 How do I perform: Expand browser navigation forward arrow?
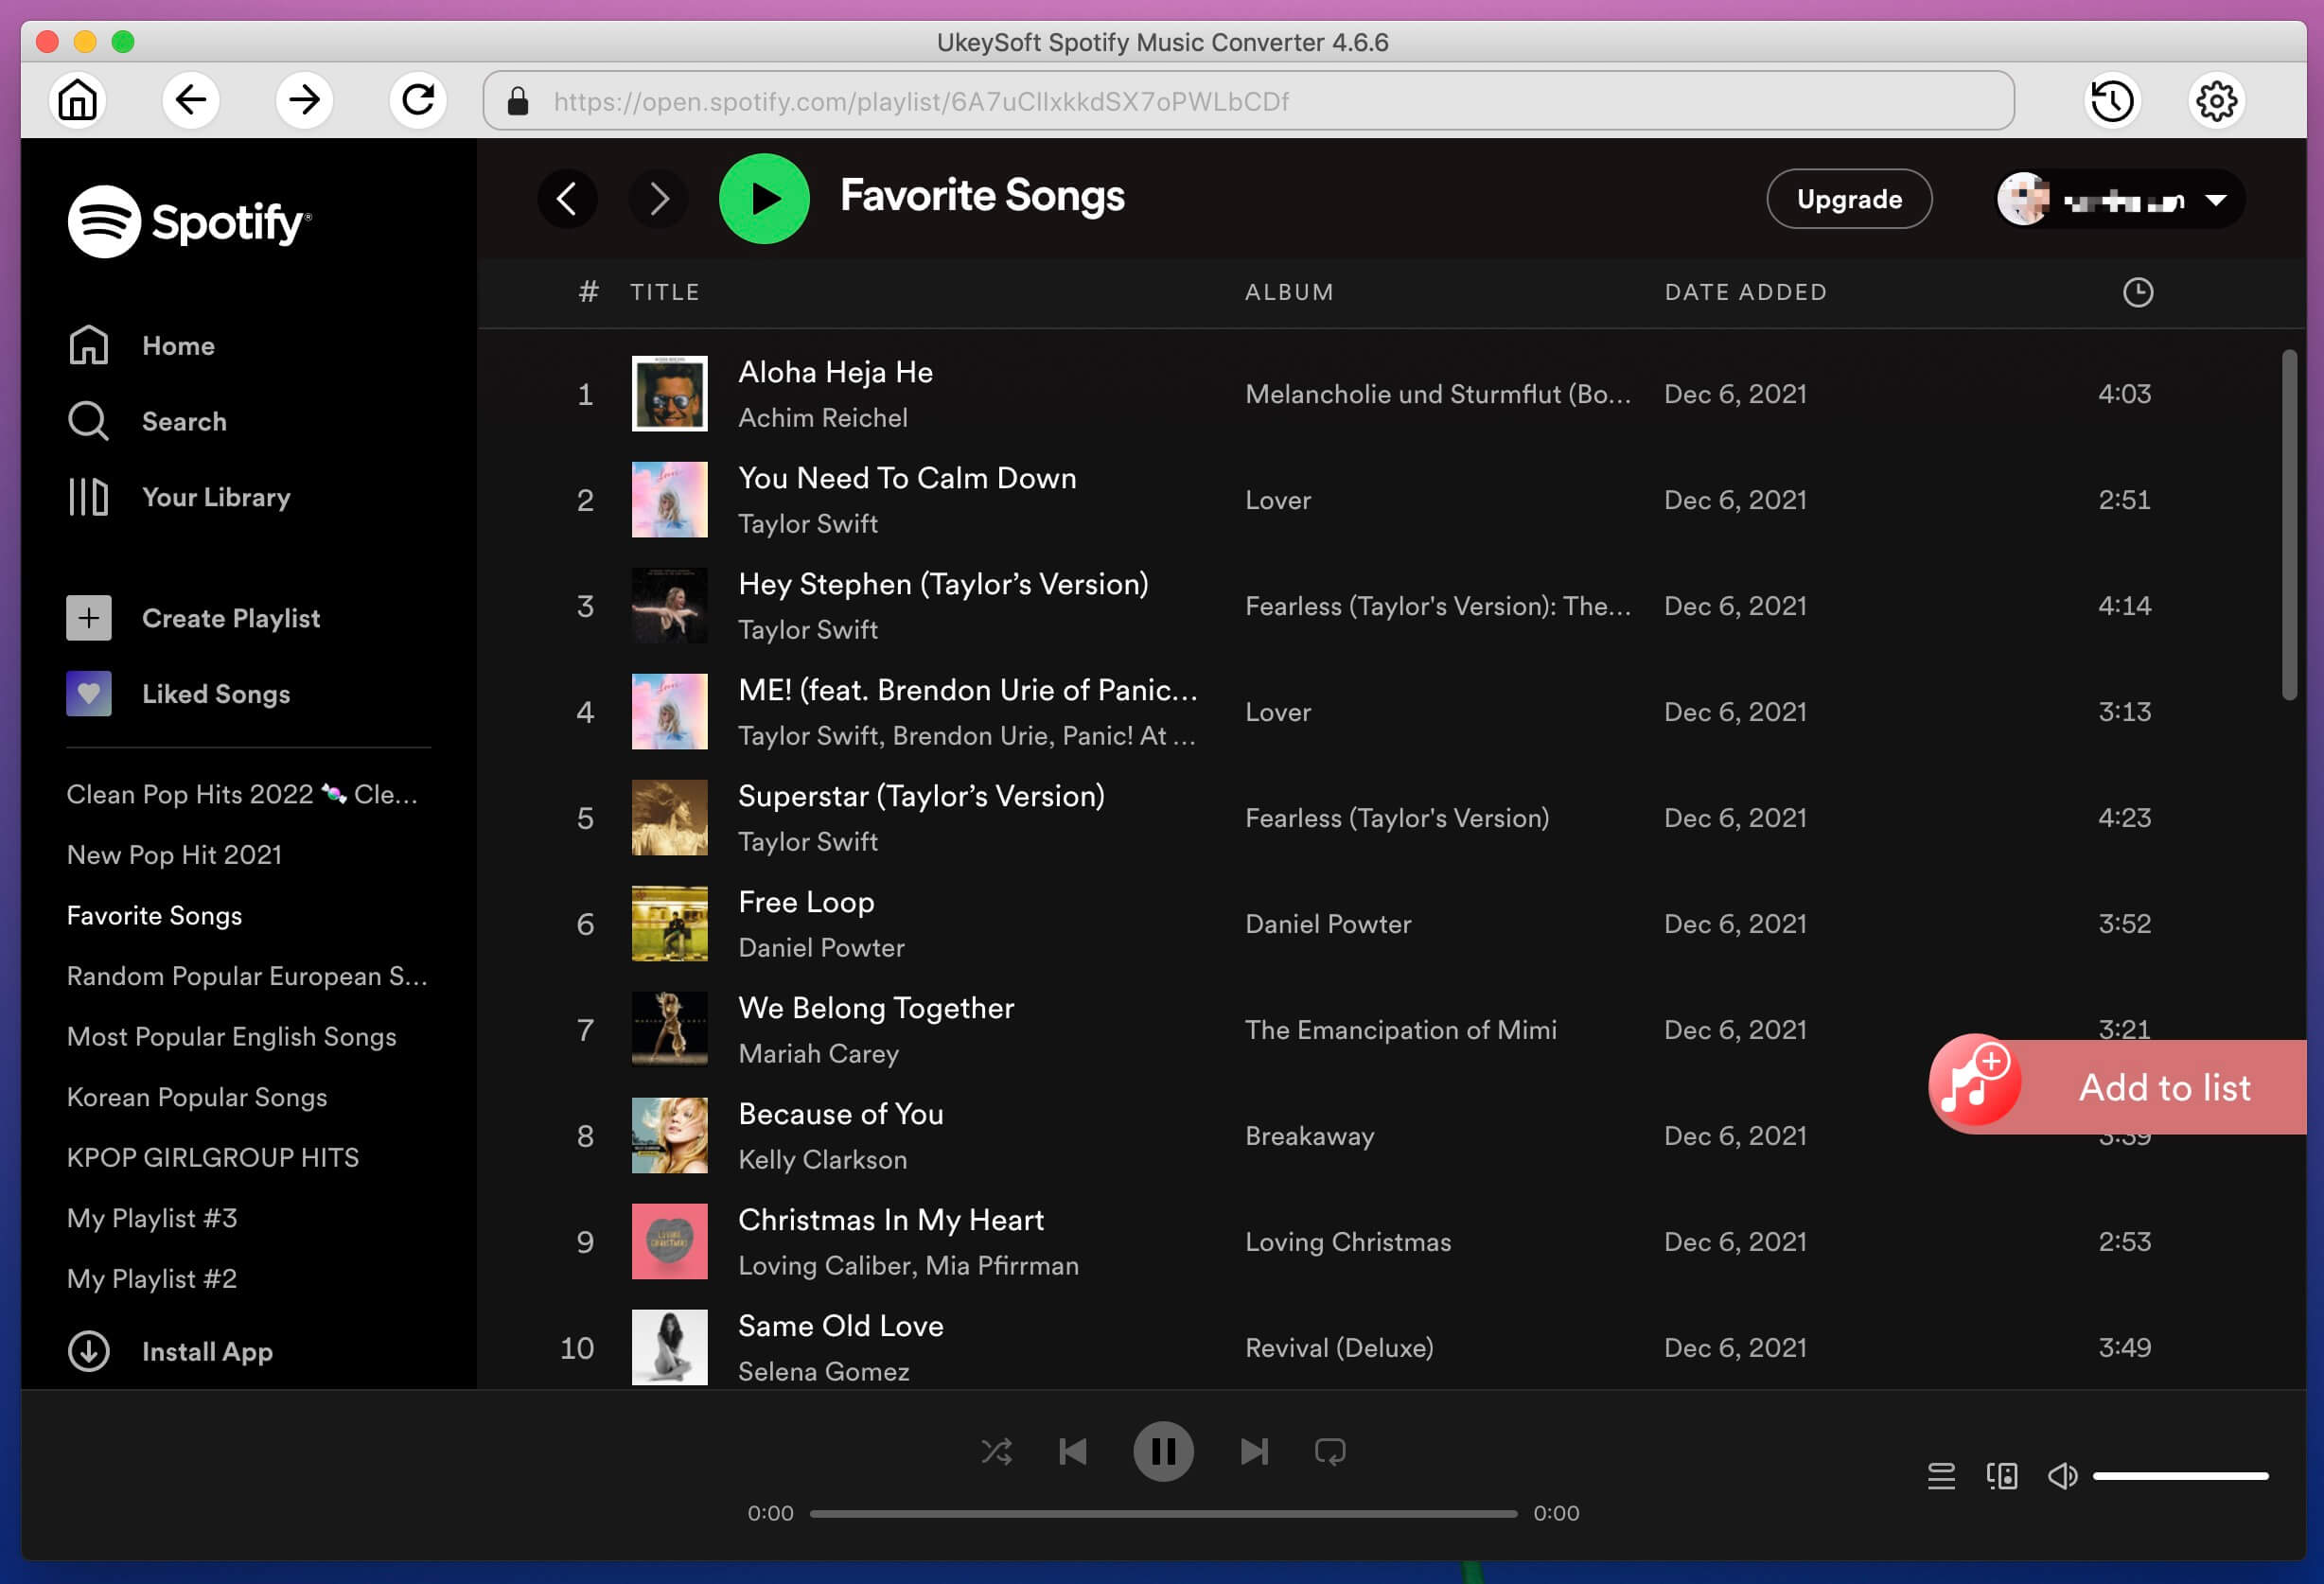click(x=302, y=100)
